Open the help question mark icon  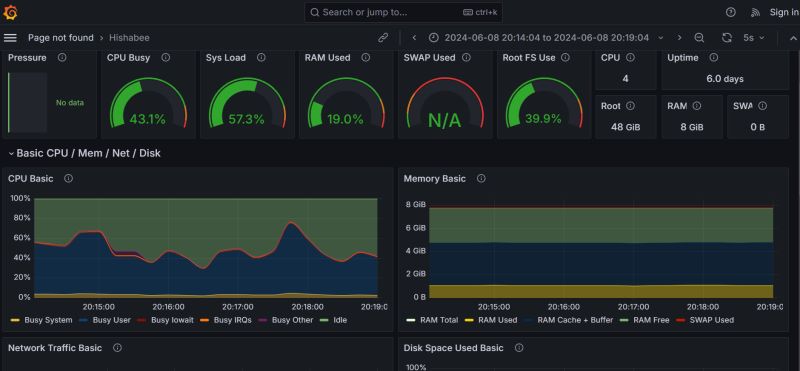click(x=731, y=13)
